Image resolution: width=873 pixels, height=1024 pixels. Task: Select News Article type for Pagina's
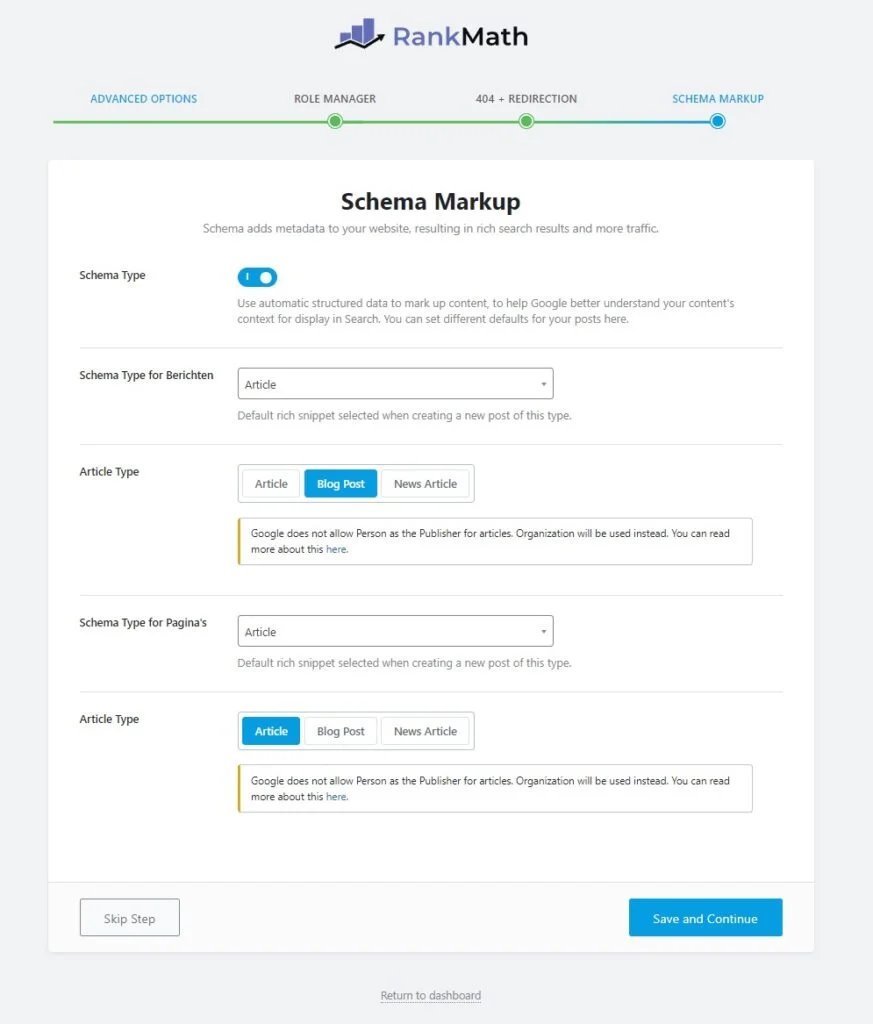pos(425,731)
